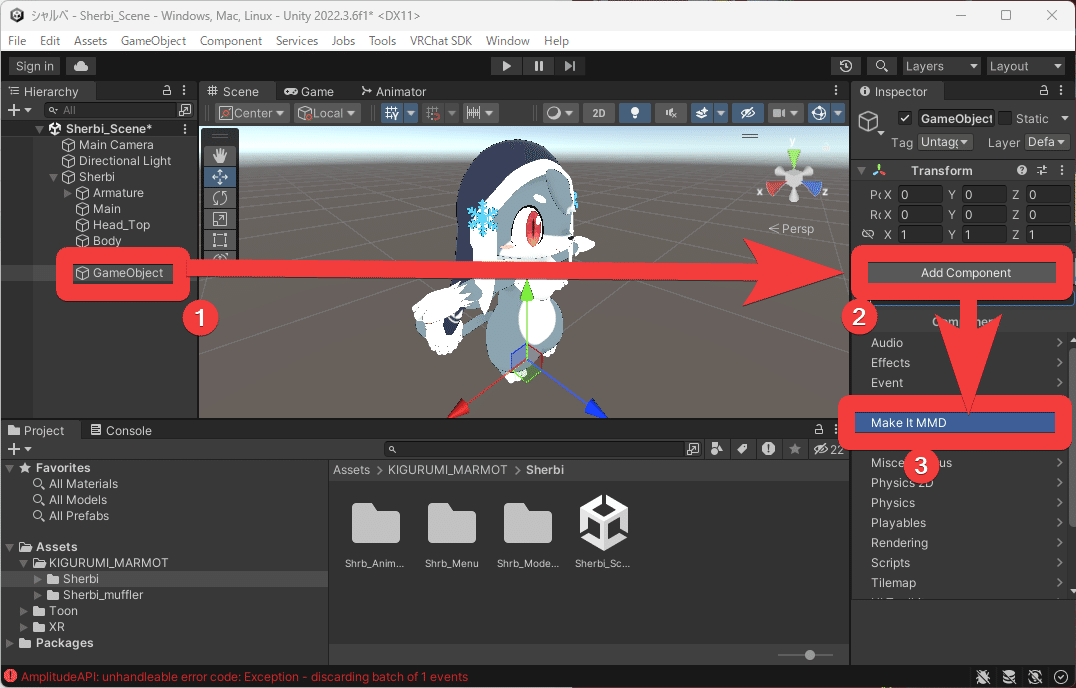
Task: Open Sherbi_Sc... Unity scene asset
Action: click(603, 532)
